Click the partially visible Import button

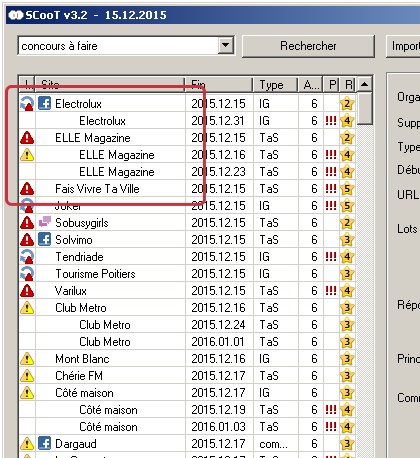403,46
